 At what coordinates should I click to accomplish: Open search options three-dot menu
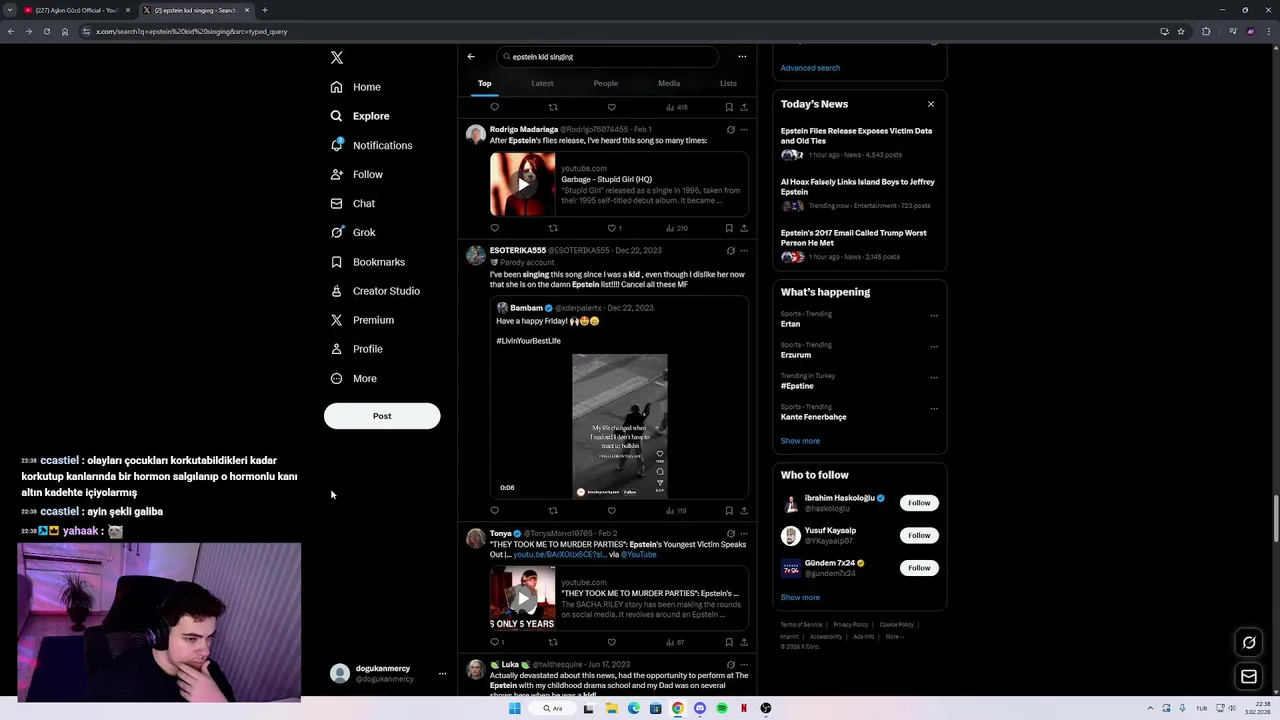742,57
